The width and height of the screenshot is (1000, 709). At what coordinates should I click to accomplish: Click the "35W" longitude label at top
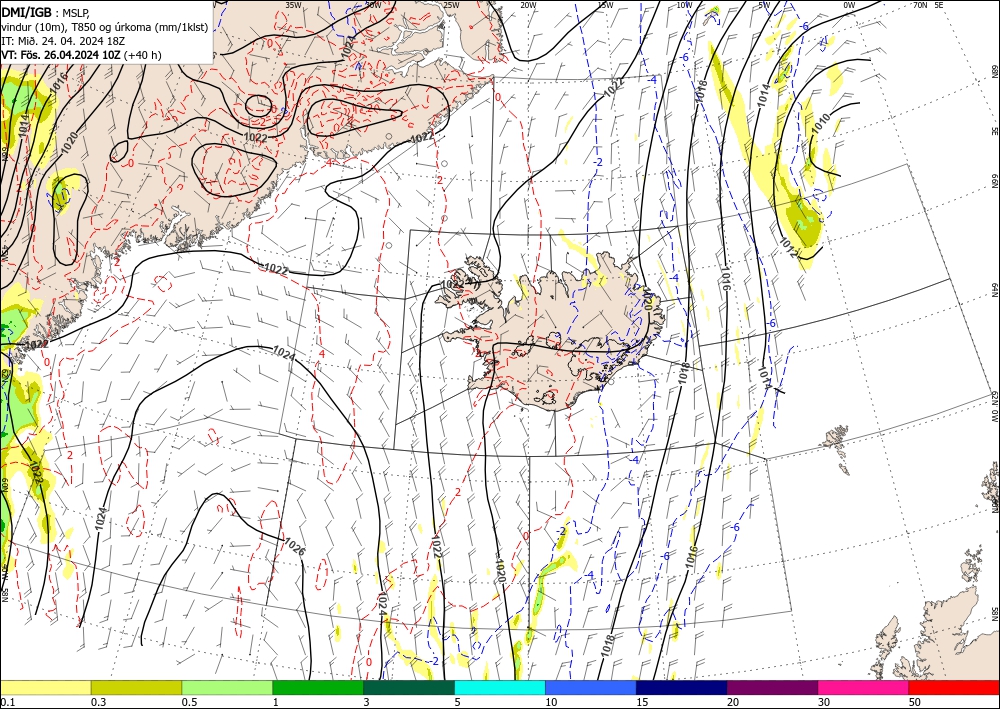pyautogui.click(x=293, y=5)
